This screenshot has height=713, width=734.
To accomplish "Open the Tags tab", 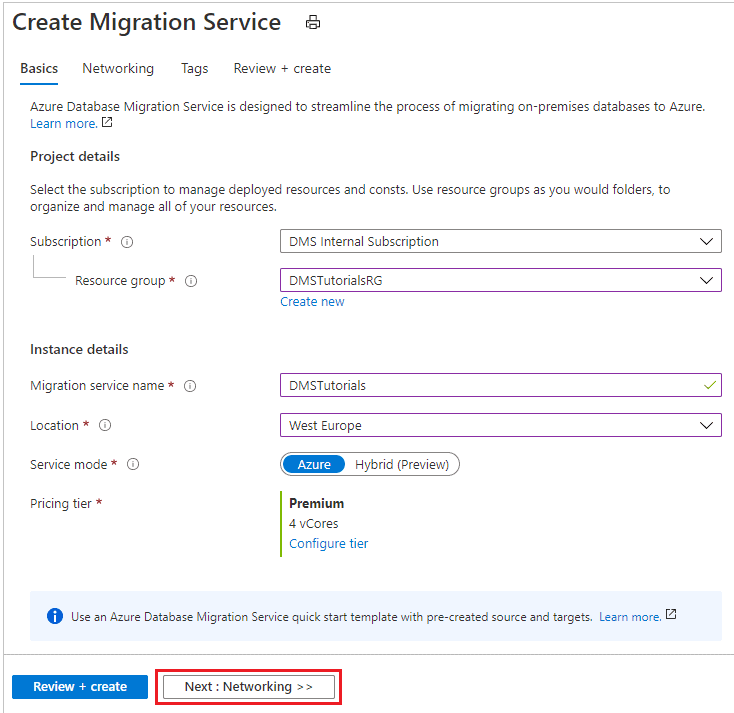I will [x=195, y=69].
